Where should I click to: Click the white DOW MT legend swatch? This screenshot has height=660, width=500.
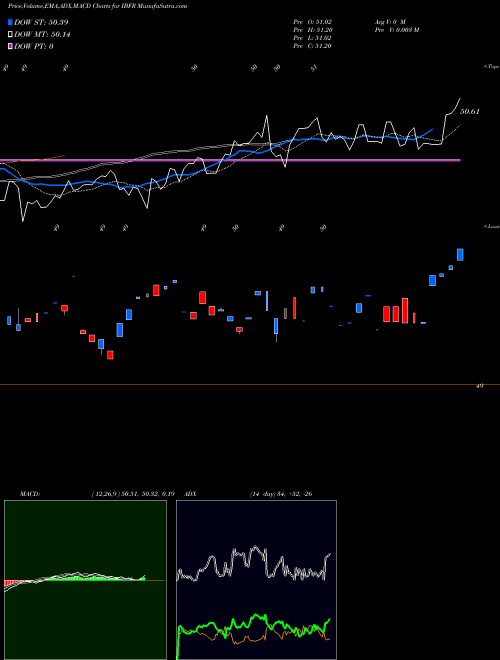(11, 35)
